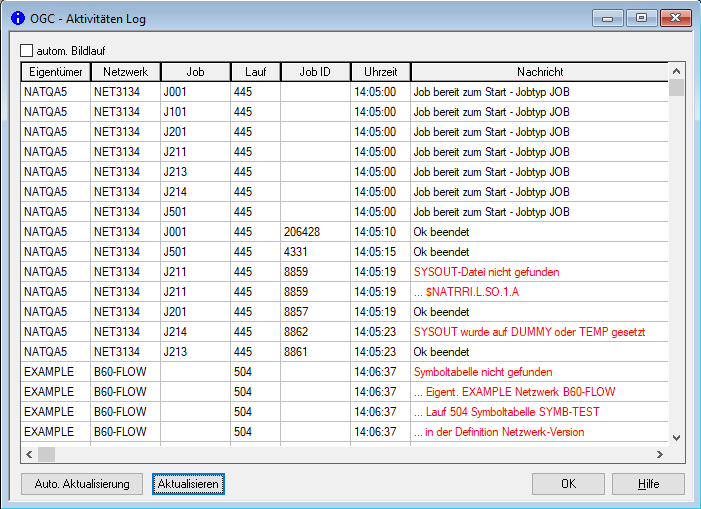This screenshot has height=509, width=701.
Task: Select the 'Symboltabelle nicht gefunden' row
Action: [x=482, y=372]
